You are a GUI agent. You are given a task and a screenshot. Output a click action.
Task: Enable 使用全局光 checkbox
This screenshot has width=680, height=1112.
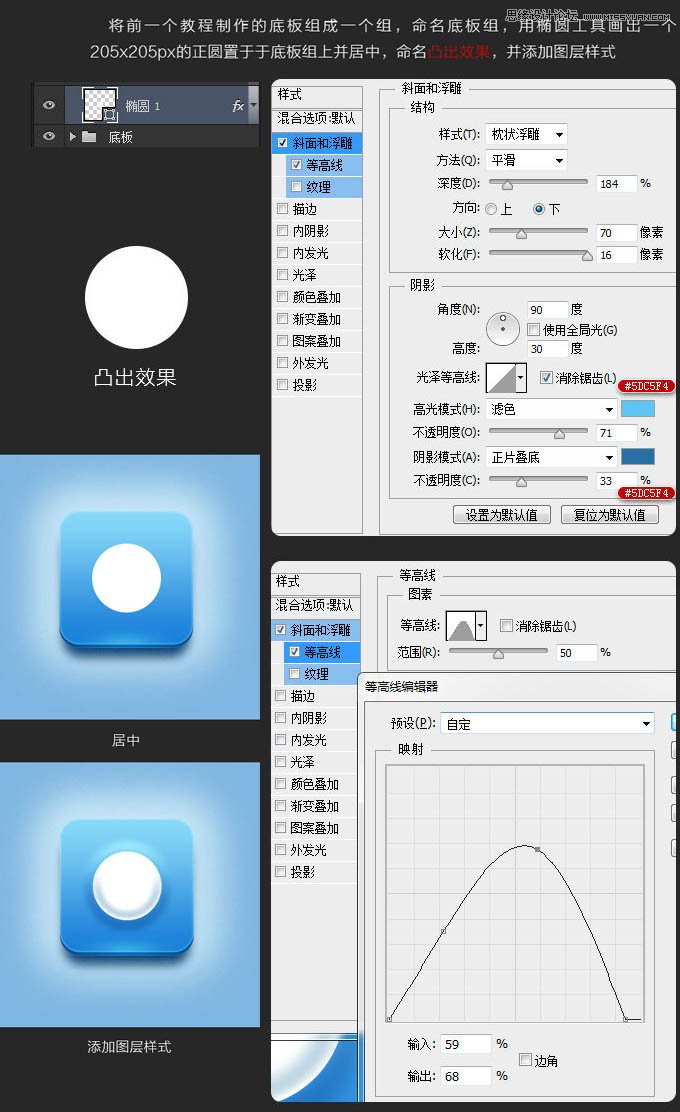click(533, 329)
